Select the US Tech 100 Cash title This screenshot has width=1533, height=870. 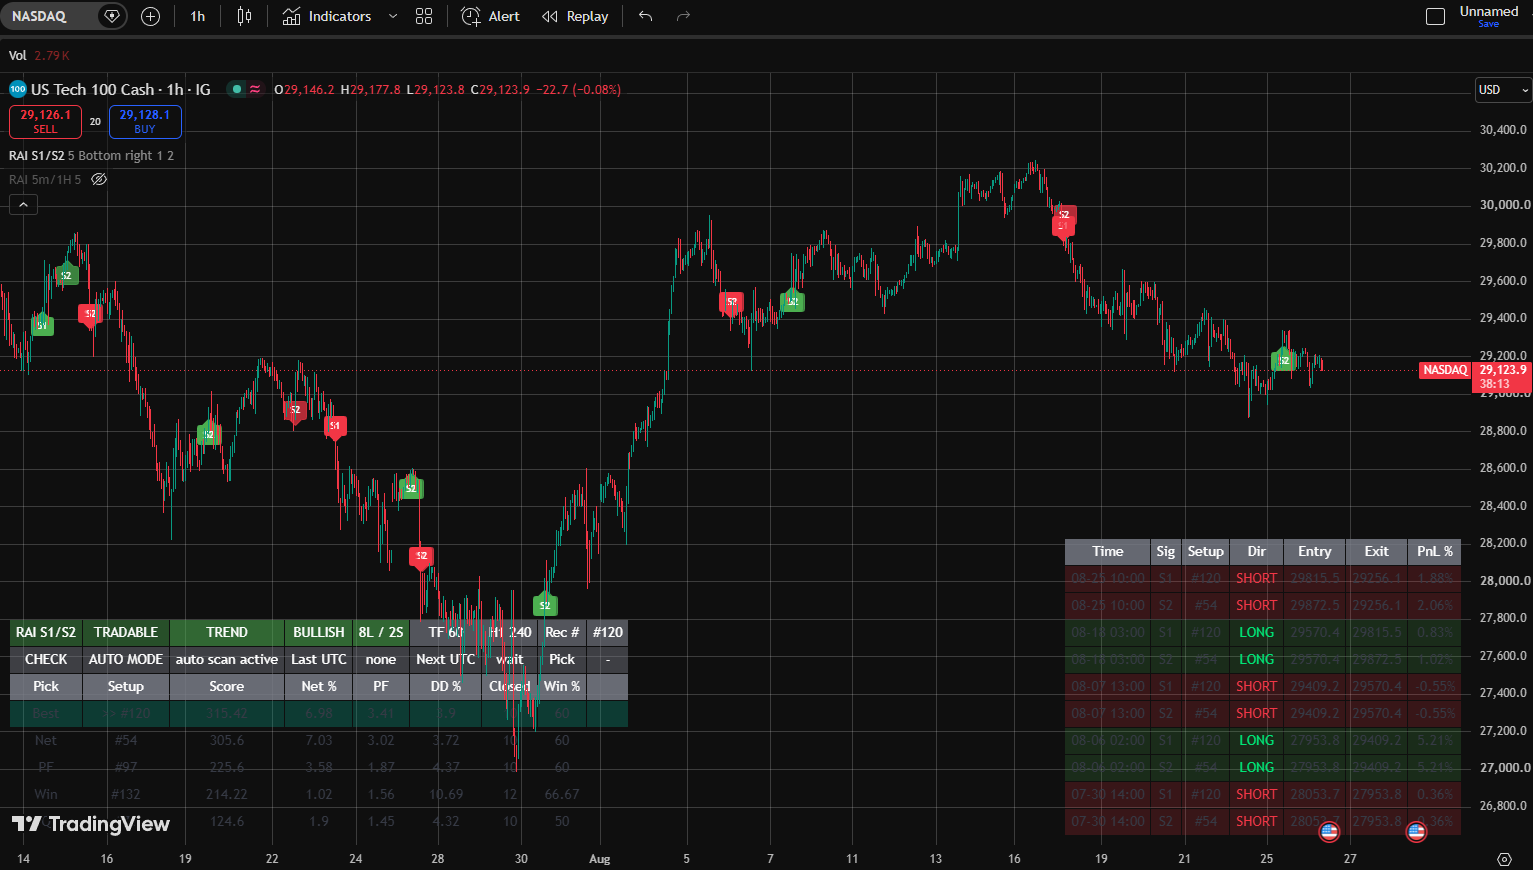point(121,89)
